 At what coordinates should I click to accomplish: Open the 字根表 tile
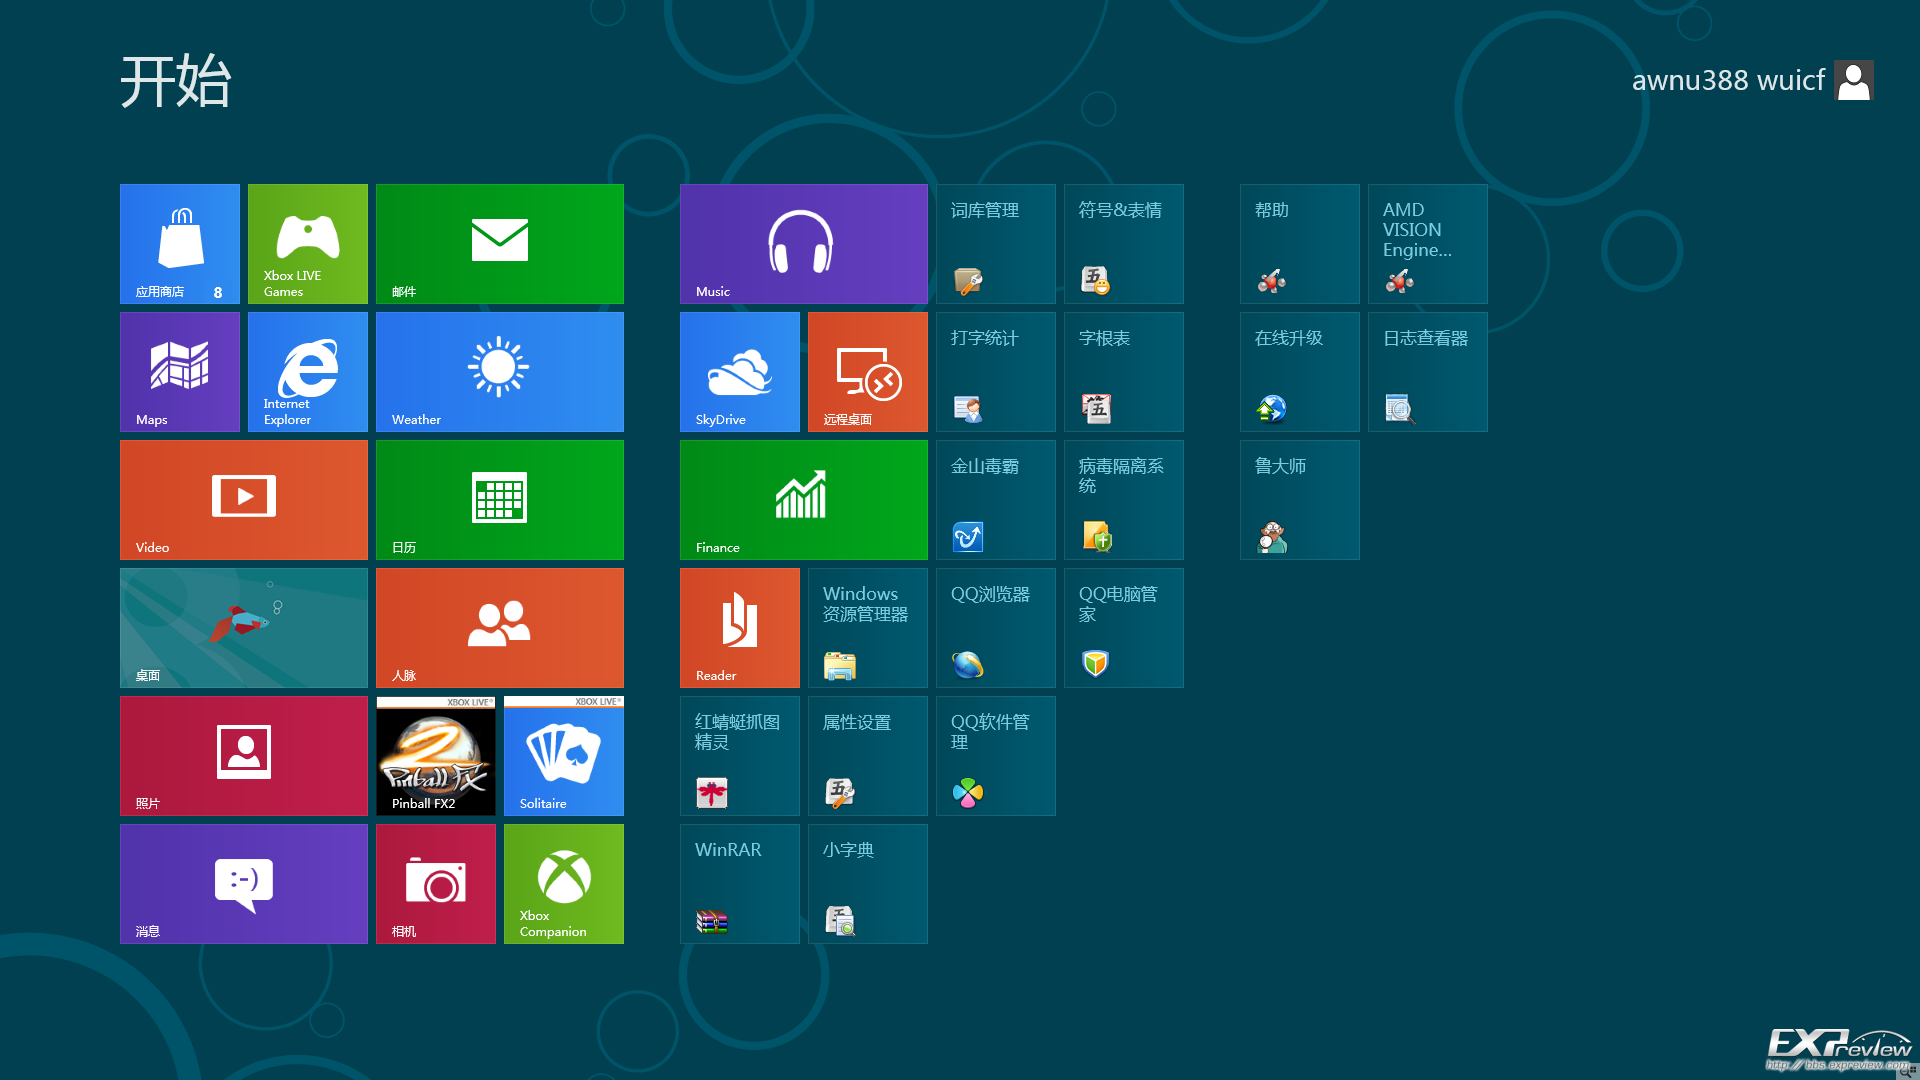1124,372
